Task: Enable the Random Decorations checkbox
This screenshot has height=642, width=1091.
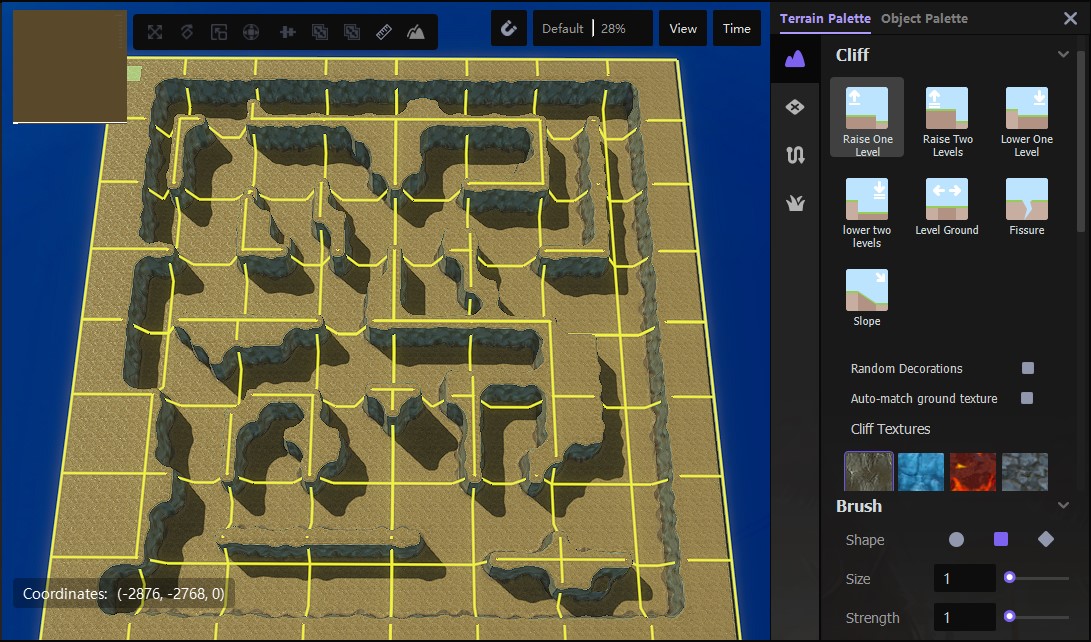Action: (x=1027, y=368)
